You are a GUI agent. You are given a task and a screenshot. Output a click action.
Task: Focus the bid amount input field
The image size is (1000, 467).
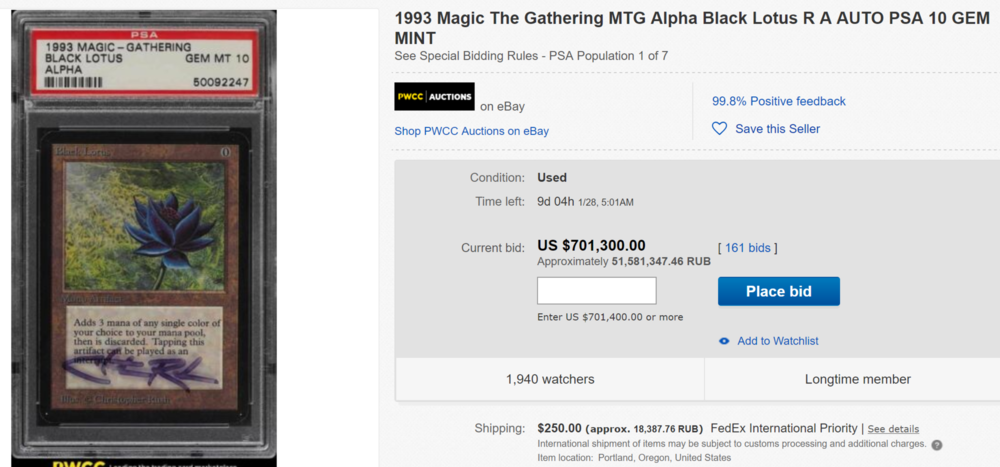[596, 291]
